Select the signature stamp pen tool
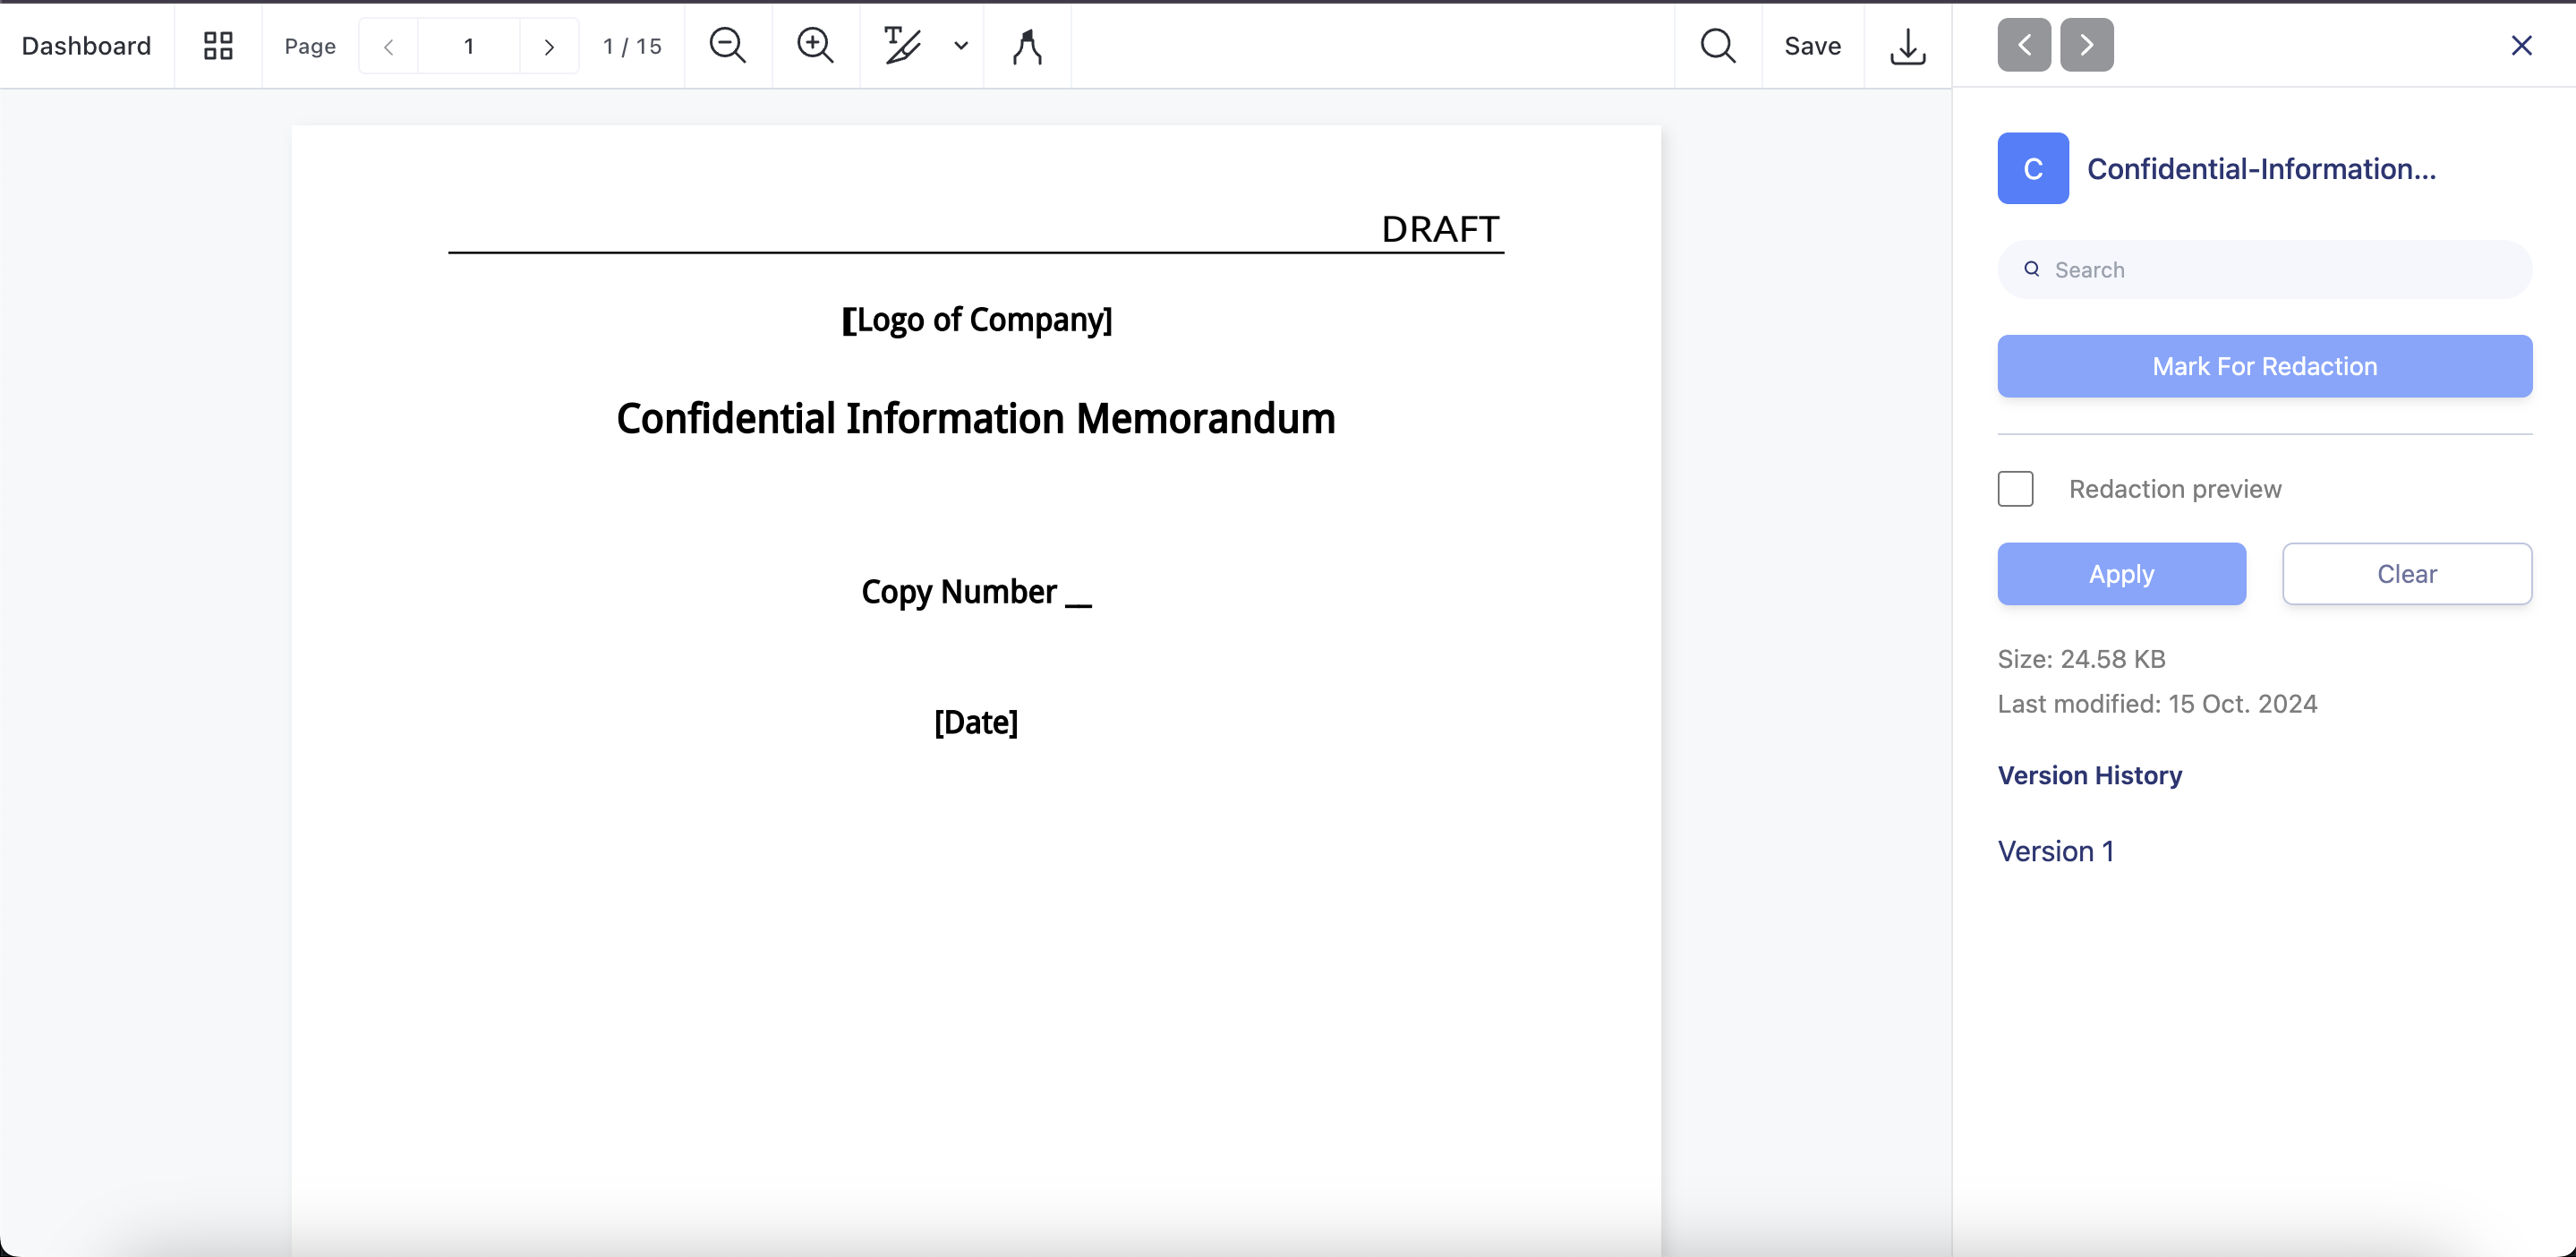2576x1257 pixels. coord(1027,46)
